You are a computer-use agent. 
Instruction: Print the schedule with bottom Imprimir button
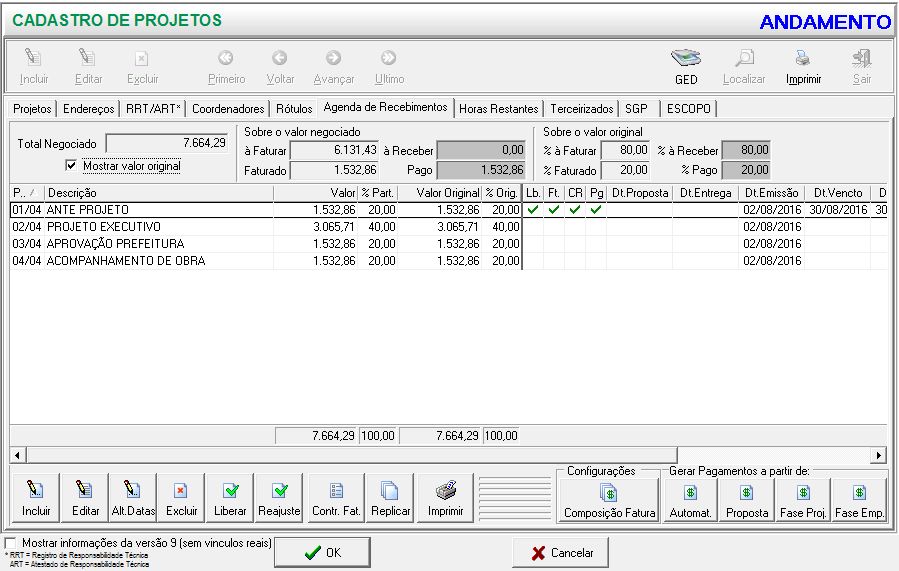pos(445,498)
